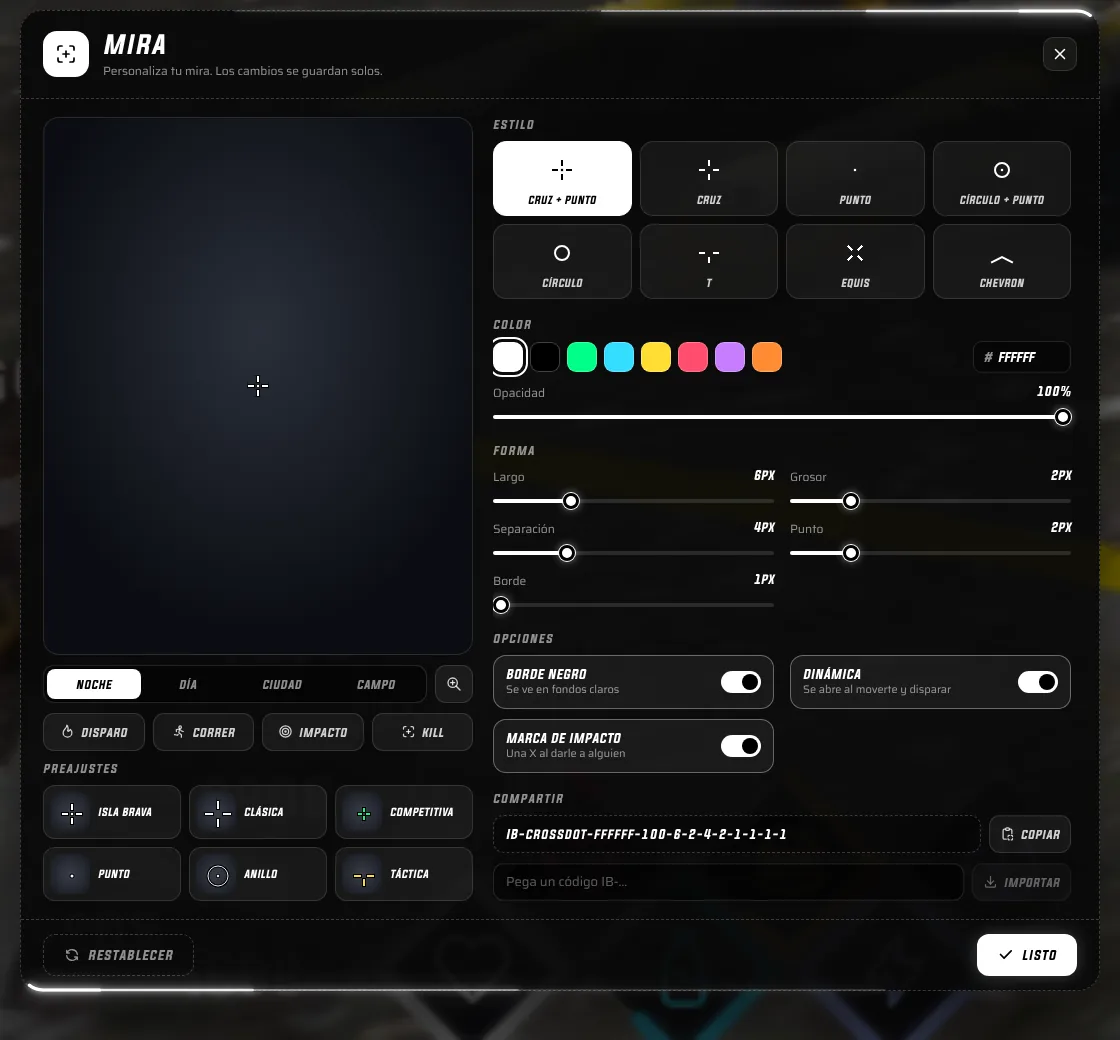This screenshot has width=1120, height=1040.
Task: Pick the green color swatch
Action: (x=581, y=357)
